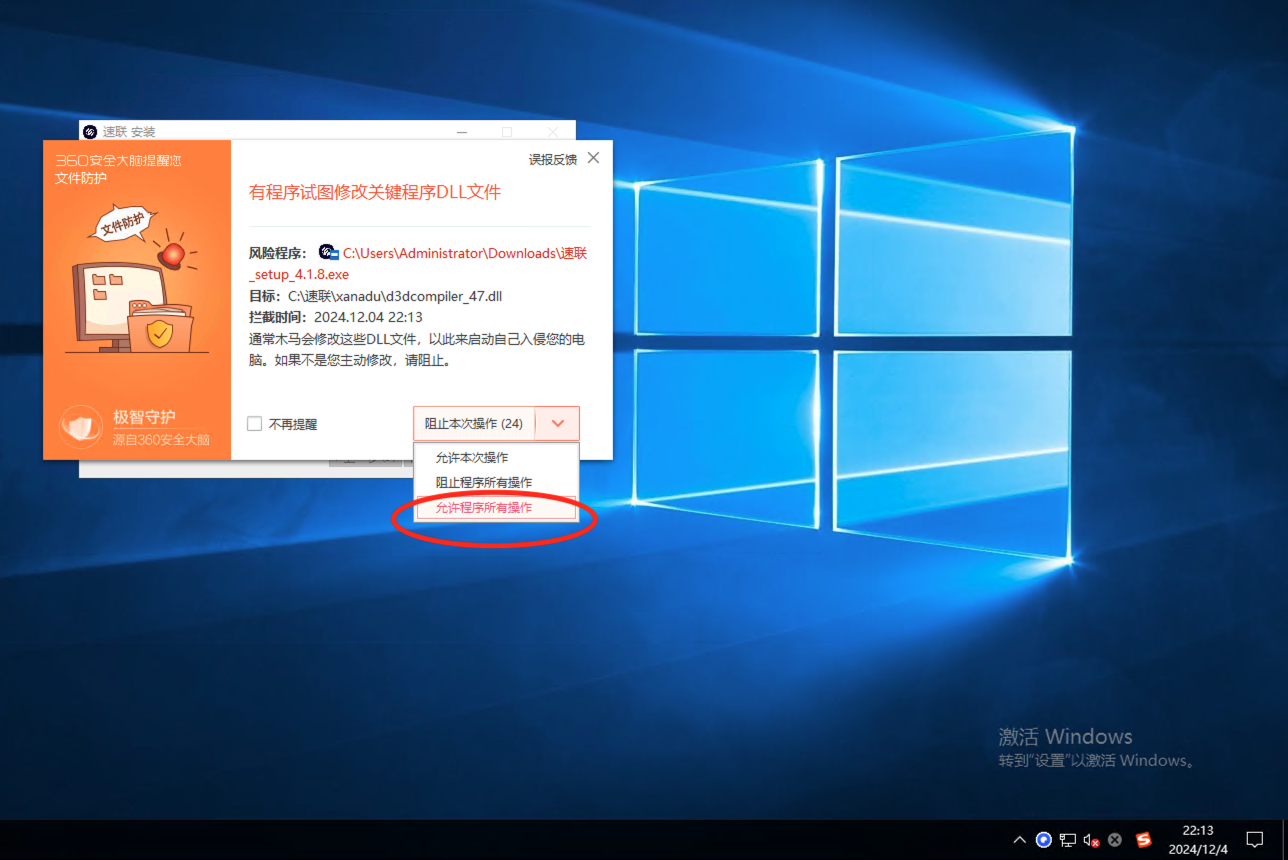Click the risk program setup exe icon
This screenshot has height=860, width=1288.
[328, 252]
